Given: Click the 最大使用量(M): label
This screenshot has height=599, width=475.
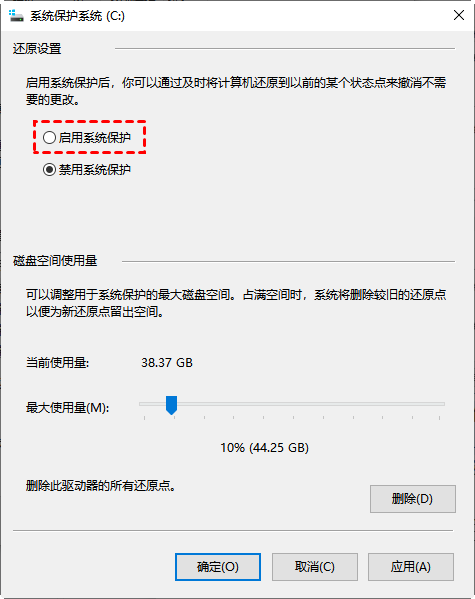Looking at the screenshot, I should [68, 408].
